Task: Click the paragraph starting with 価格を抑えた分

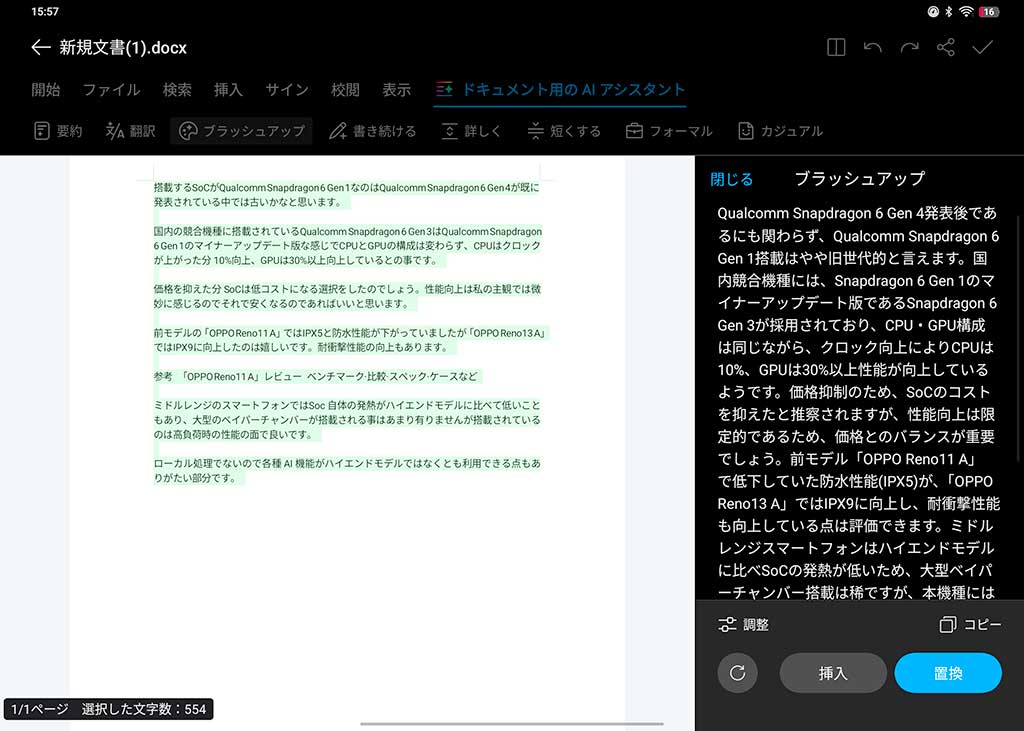Action: pos(347,296)
